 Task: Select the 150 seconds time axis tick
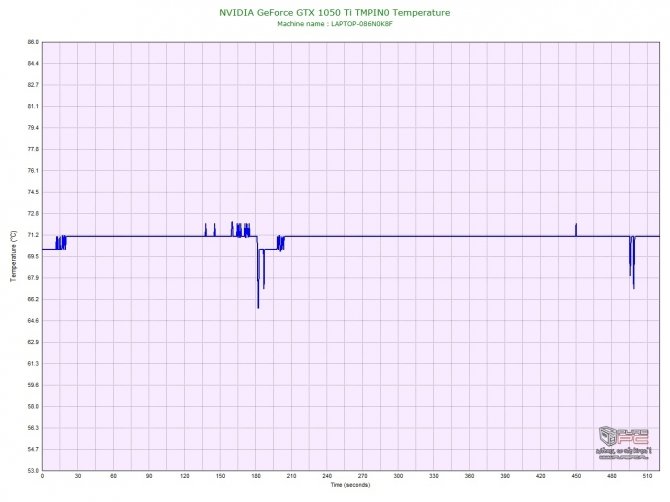220,476
